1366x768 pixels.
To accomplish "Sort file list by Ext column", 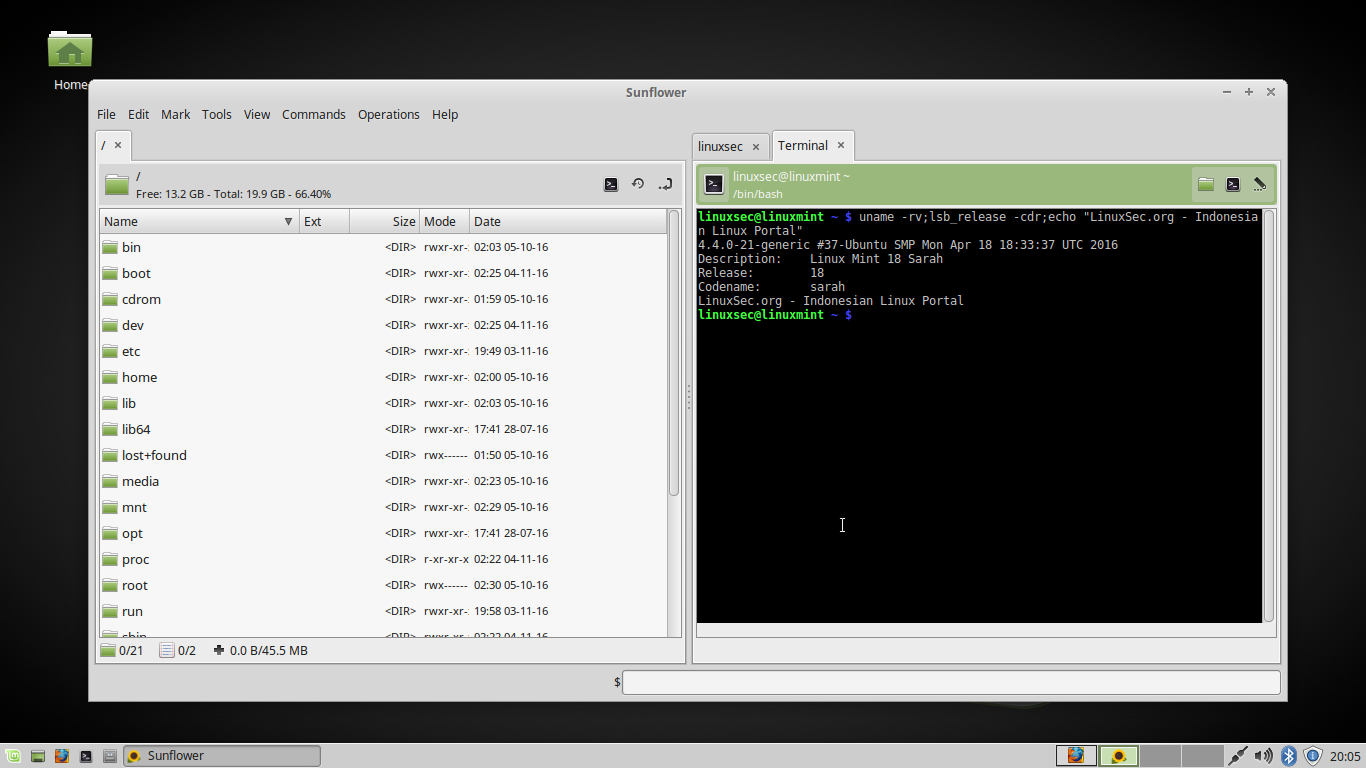I will pos(324,221).
